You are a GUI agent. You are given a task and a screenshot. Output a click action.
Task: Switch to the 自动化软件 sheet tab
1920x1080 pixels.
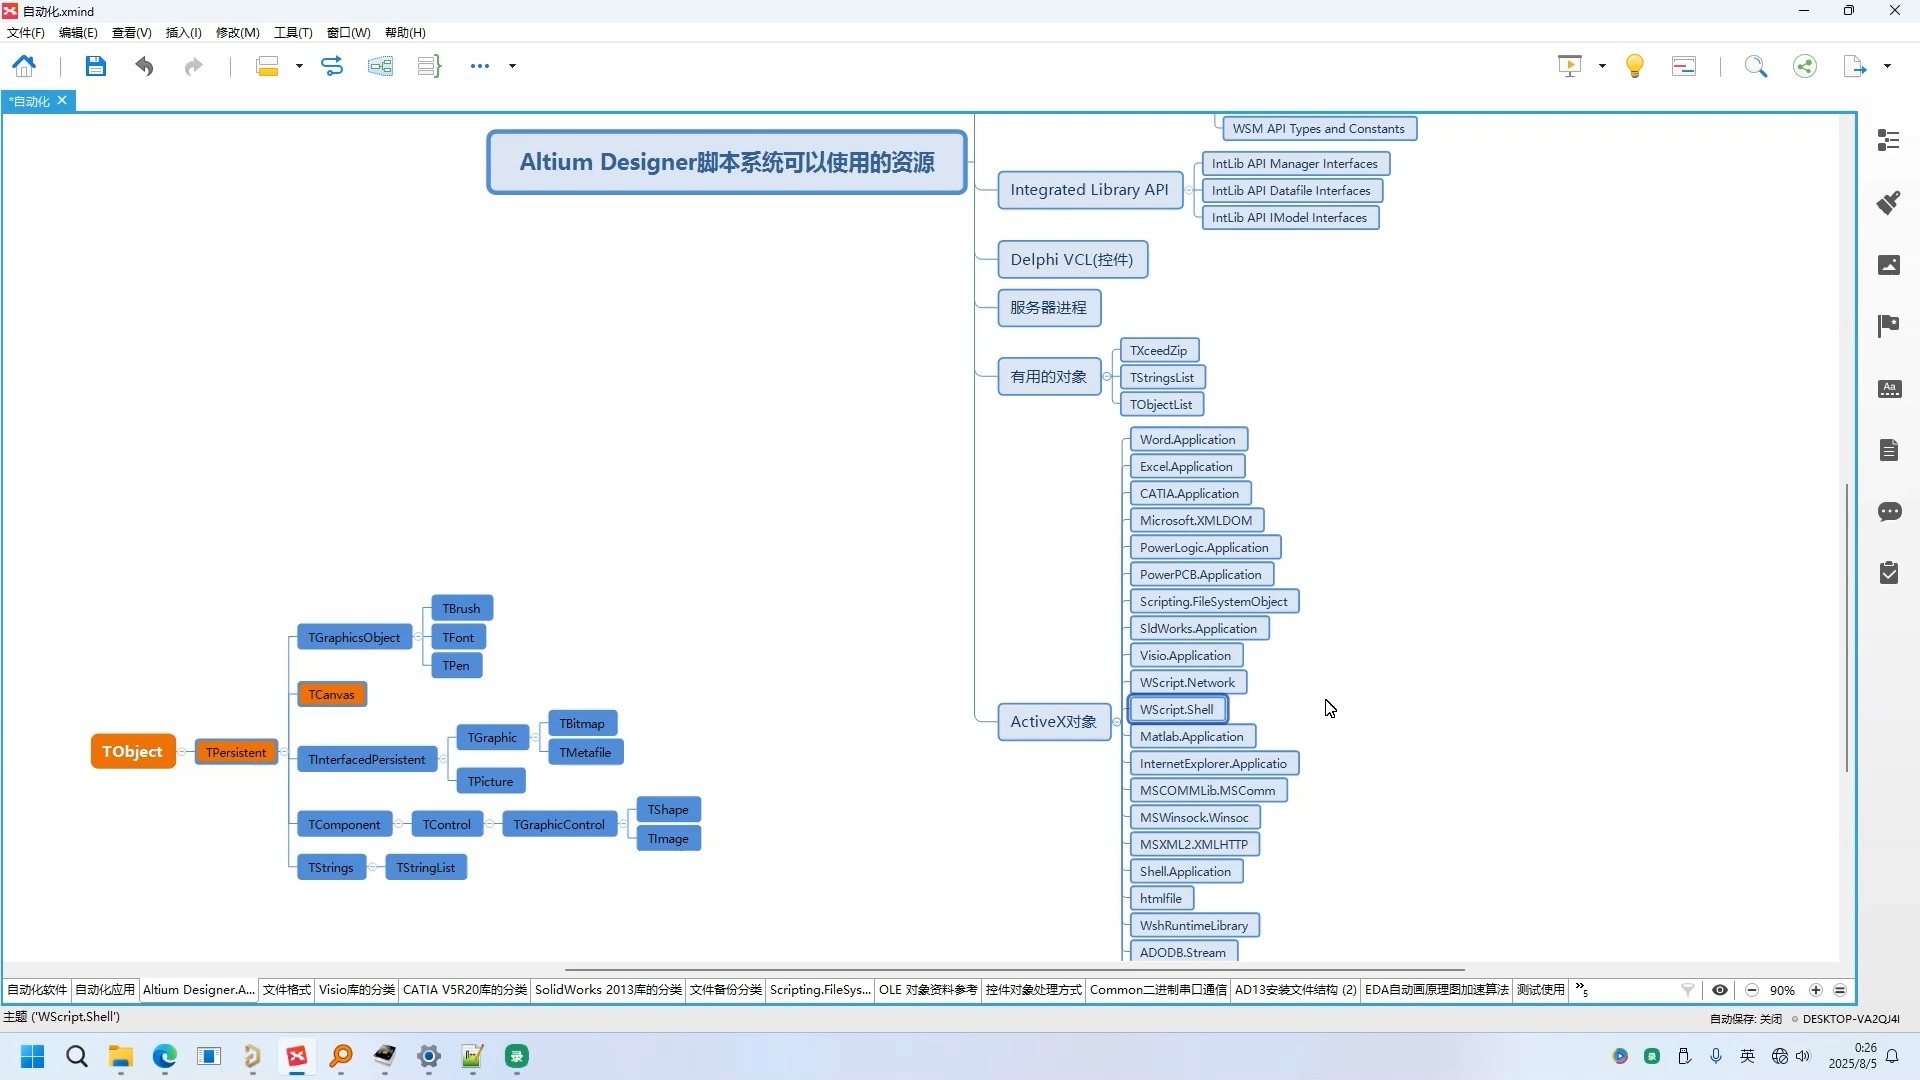pos(37,990)
